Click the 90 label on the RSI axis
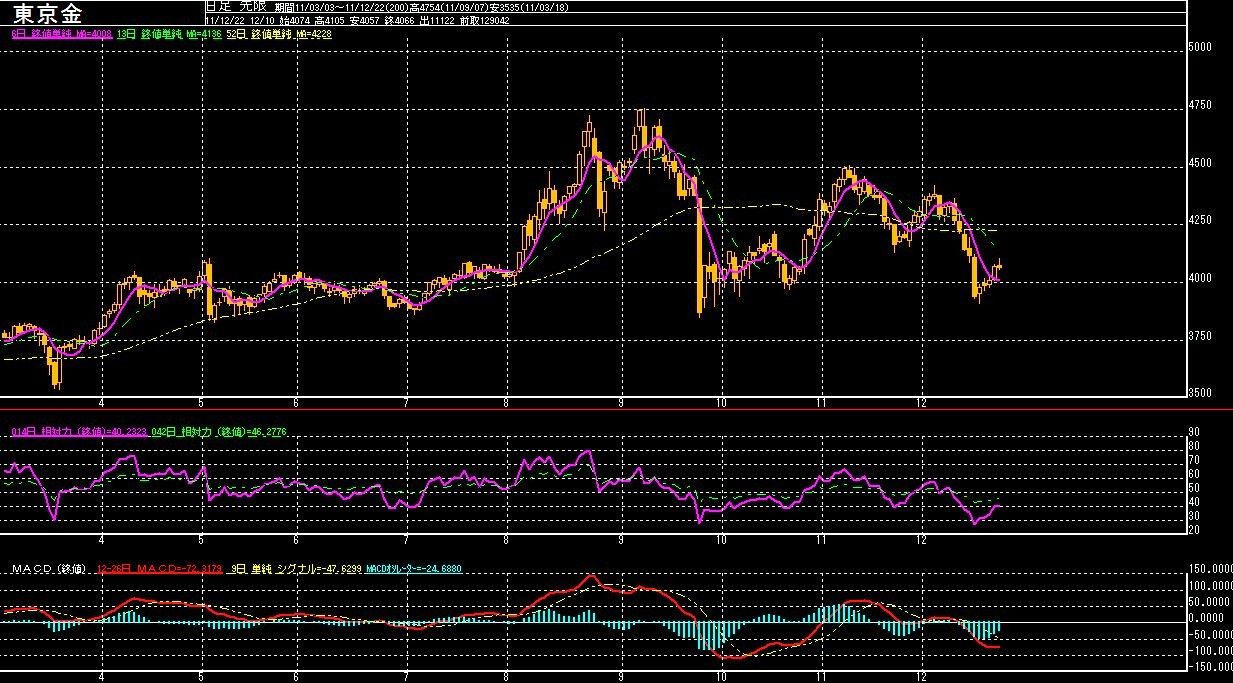Viewport: 1233px width, 683px height. click(x=1193, y=432)
